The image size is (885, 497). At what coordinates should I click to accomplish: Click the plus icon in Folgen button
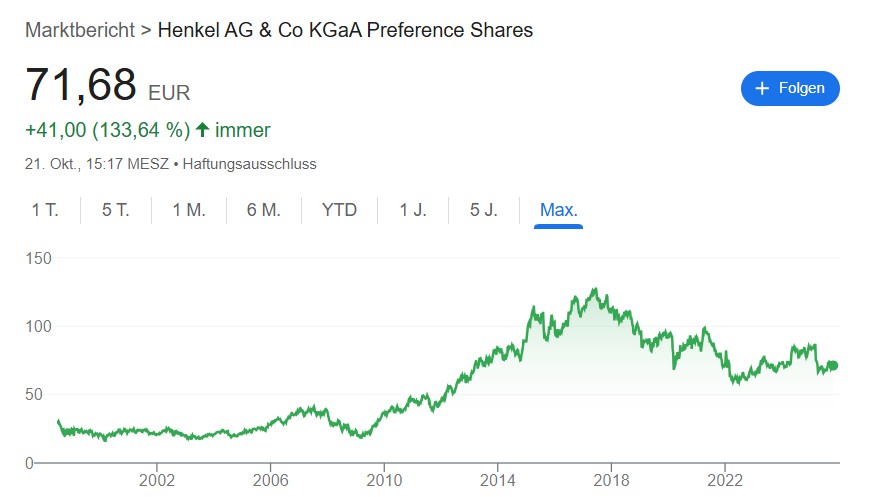pyautogui.click(x=762, y=88)
